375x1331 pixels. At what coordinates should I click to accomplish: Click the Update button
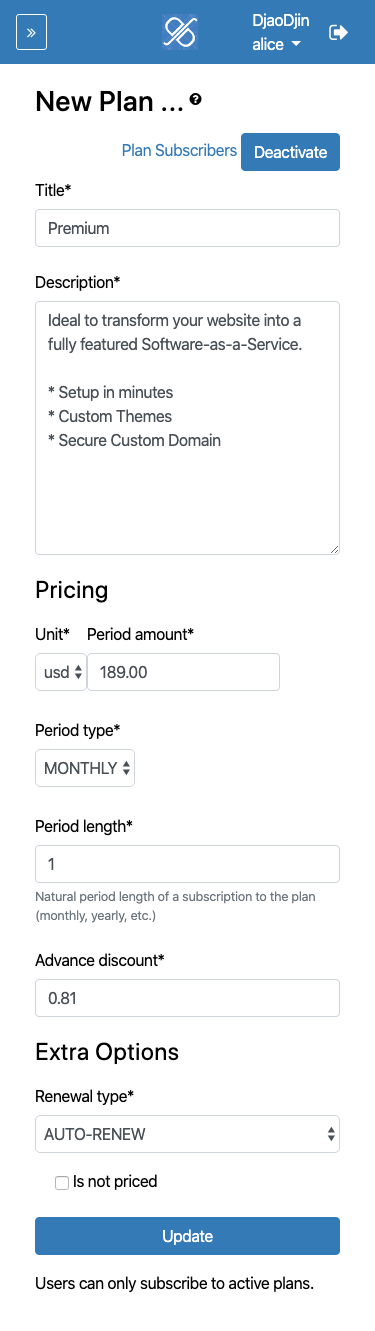[x=187, y=1236]
